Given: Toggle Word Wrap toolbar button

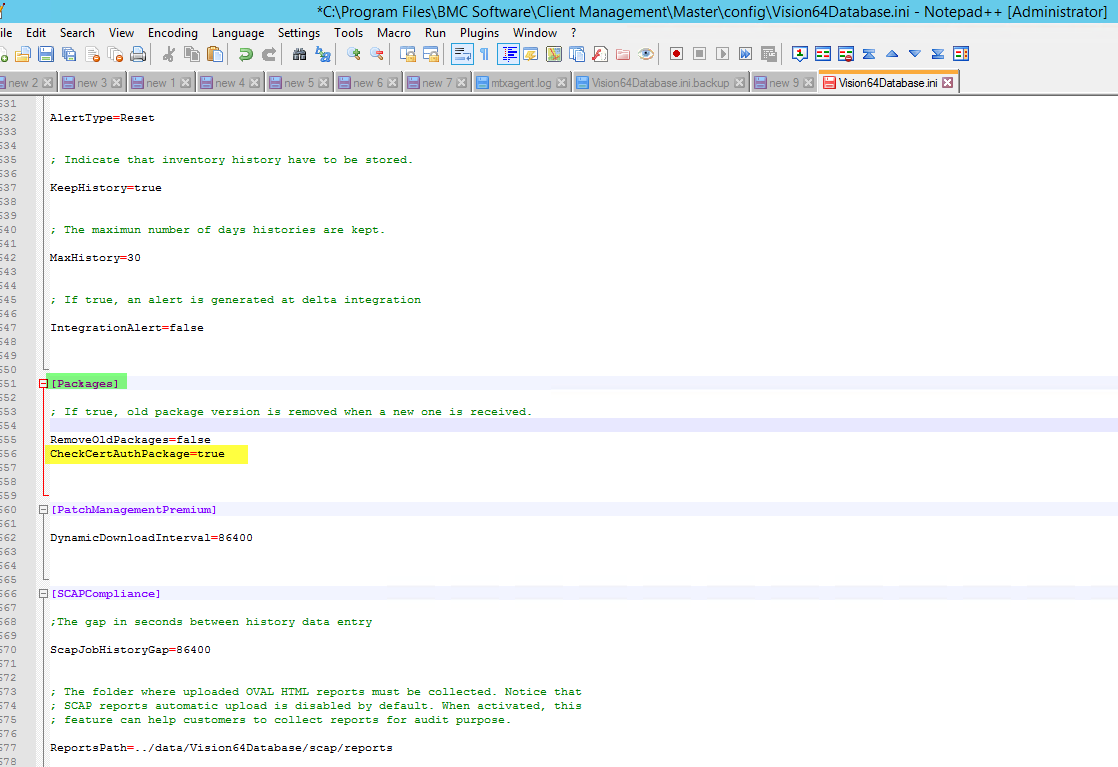Looking at the screenshot, I should pyautogui.click(x=462, y=54).
